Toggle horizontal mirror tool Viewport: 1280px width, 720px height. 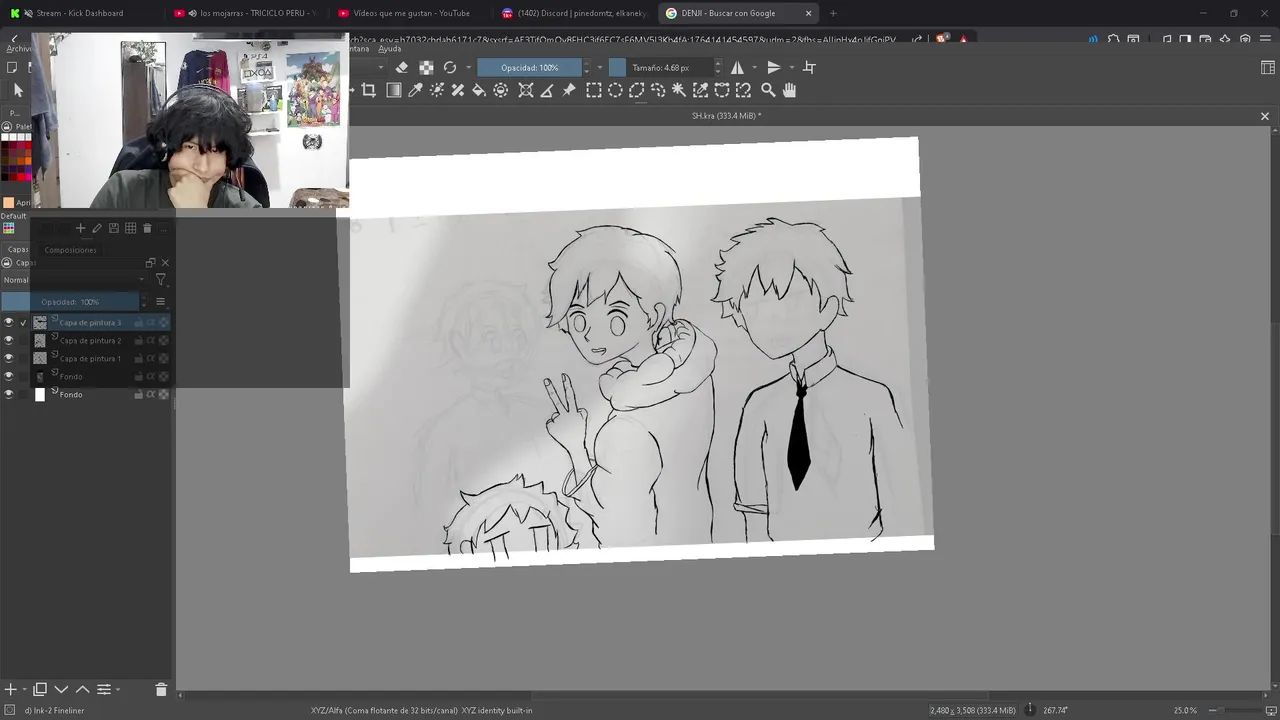tap(737, 67)
